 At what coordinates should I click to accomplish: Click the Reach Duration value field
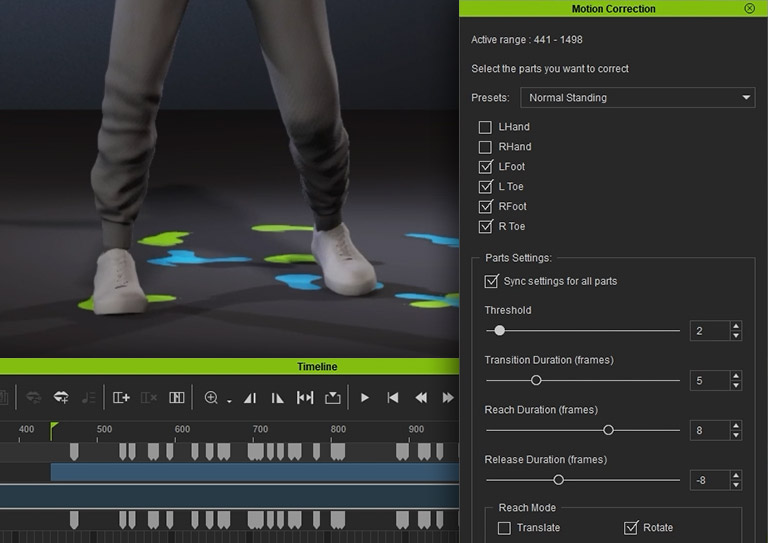tap(709, 430)
